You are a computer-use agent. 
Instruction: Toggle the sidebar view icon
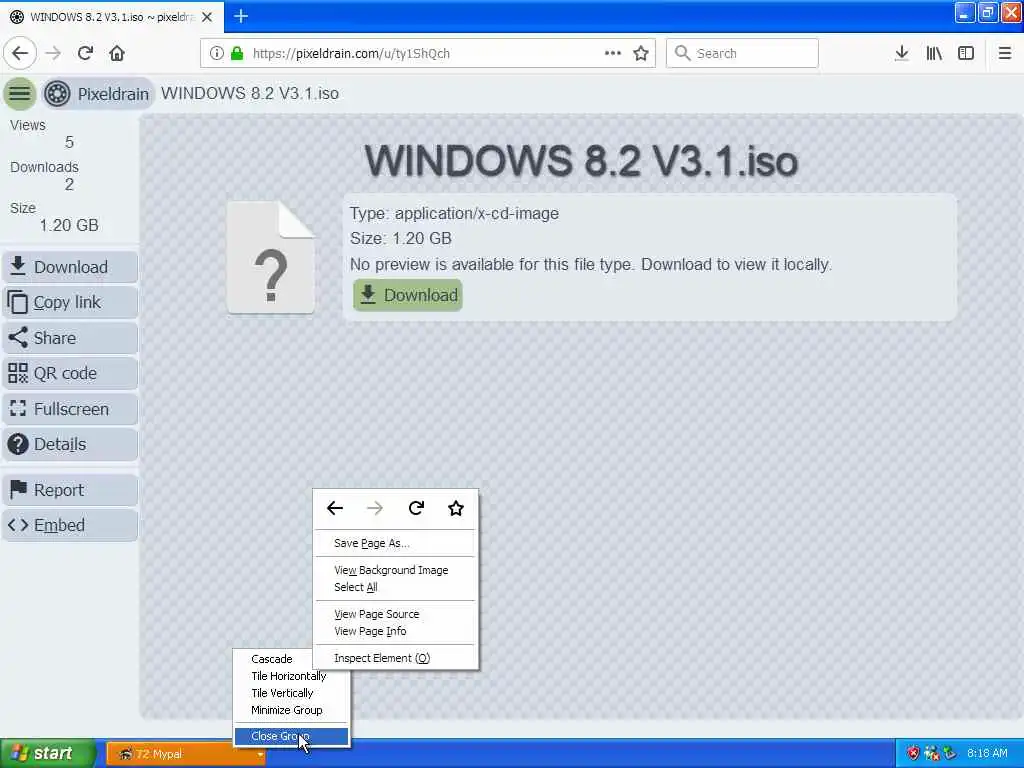(966, 54)
